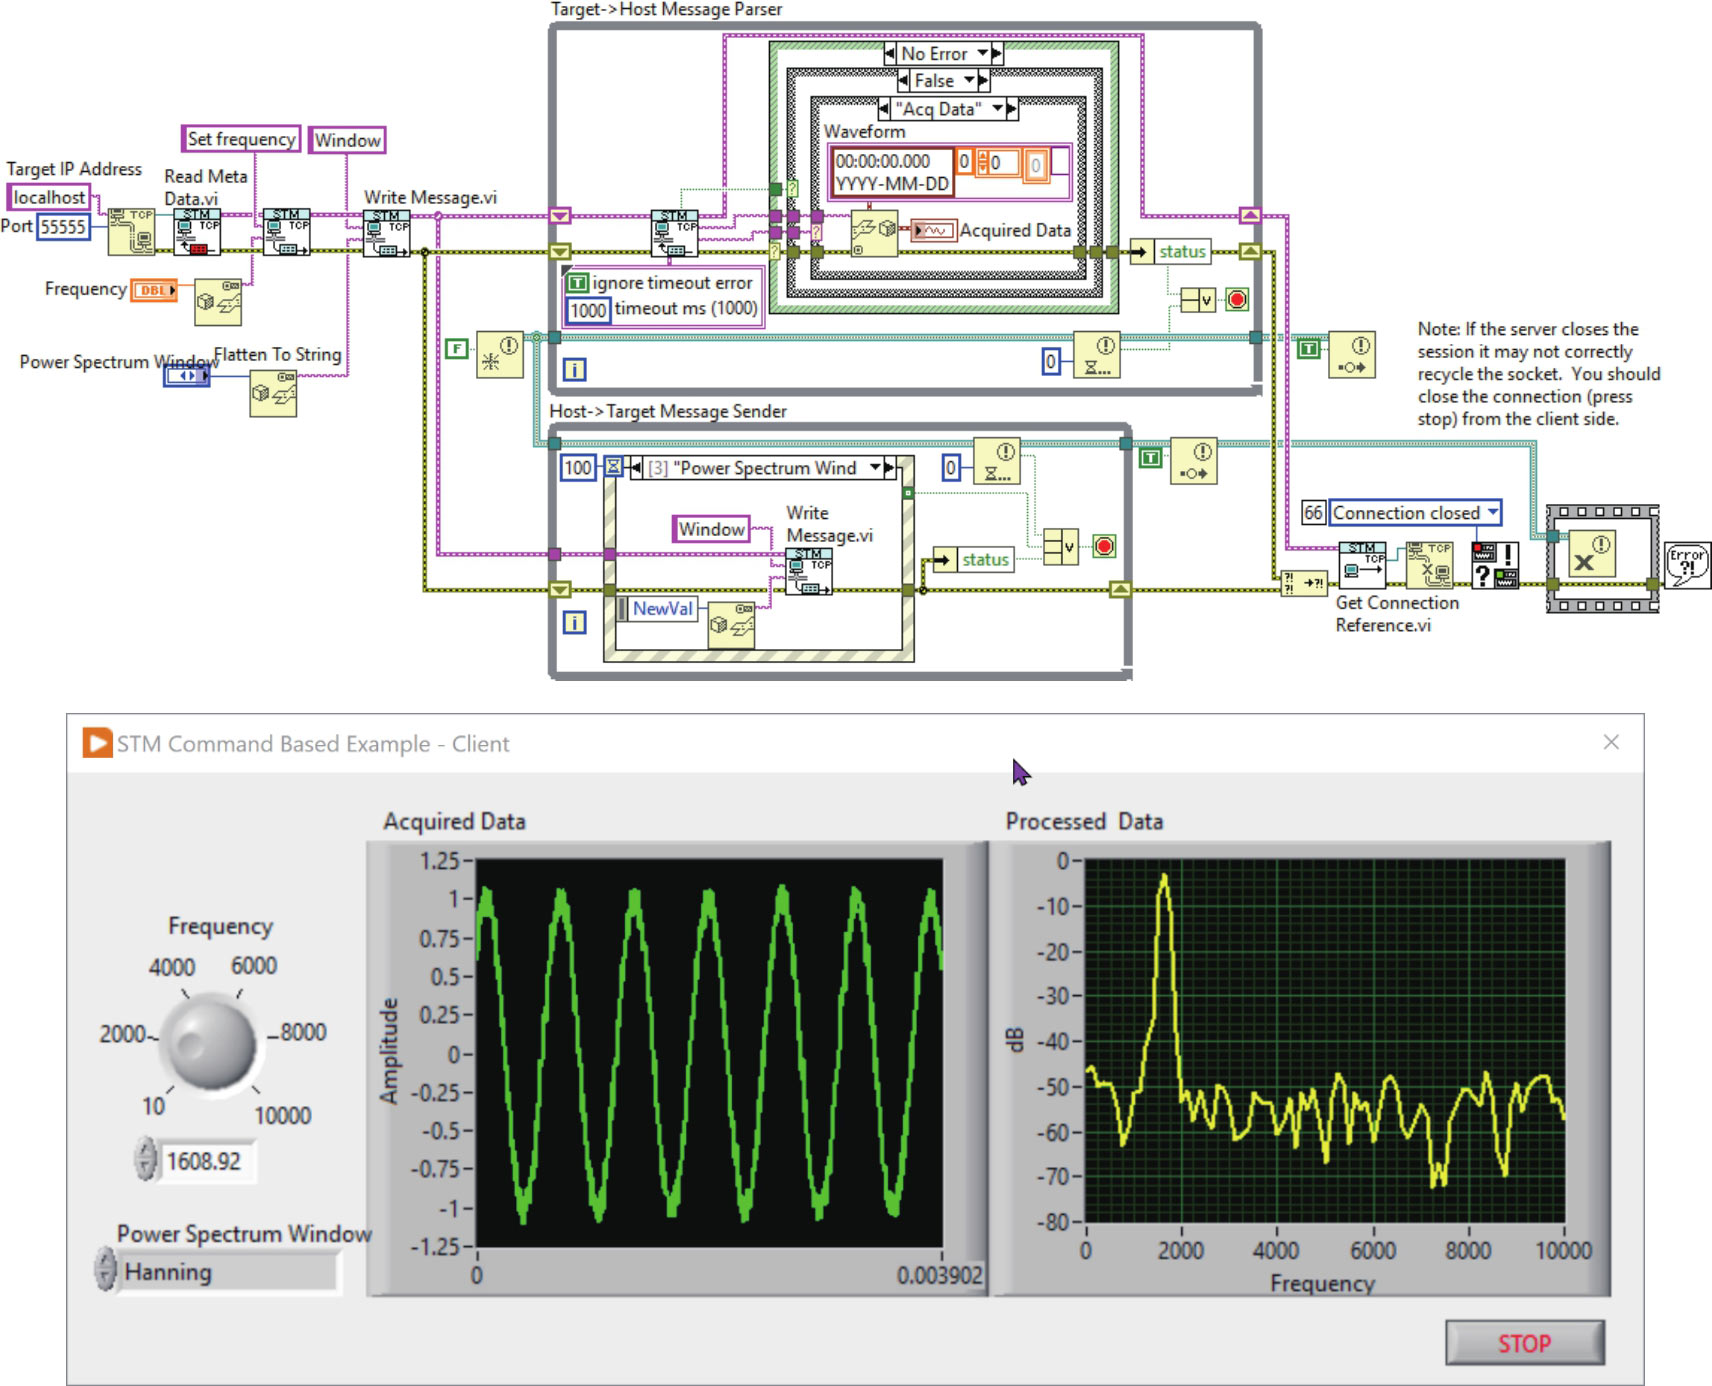The height and width of the screenshot is (1386, 1712).
Task: Open the Power Spectrum Wind event case selector
Action: click(875, 468)
